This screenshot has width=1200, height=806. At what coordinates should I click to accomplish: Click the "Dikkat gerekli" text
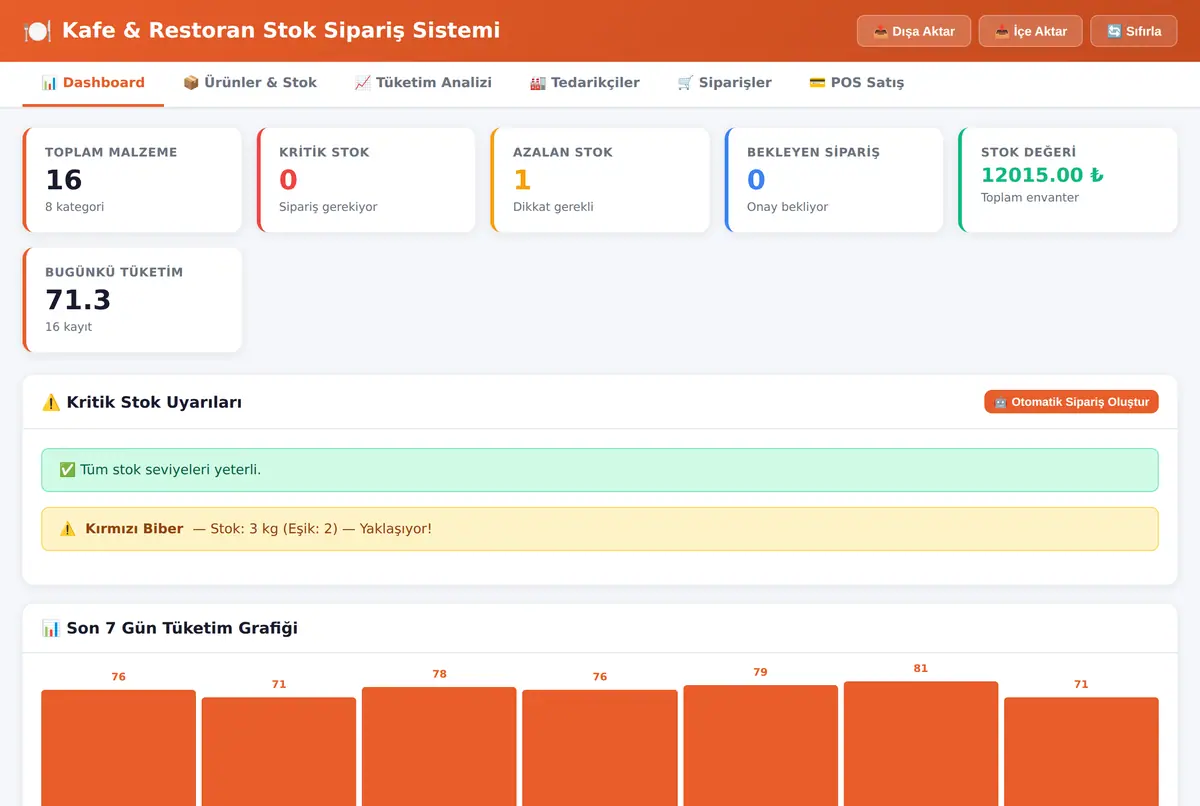553,207
